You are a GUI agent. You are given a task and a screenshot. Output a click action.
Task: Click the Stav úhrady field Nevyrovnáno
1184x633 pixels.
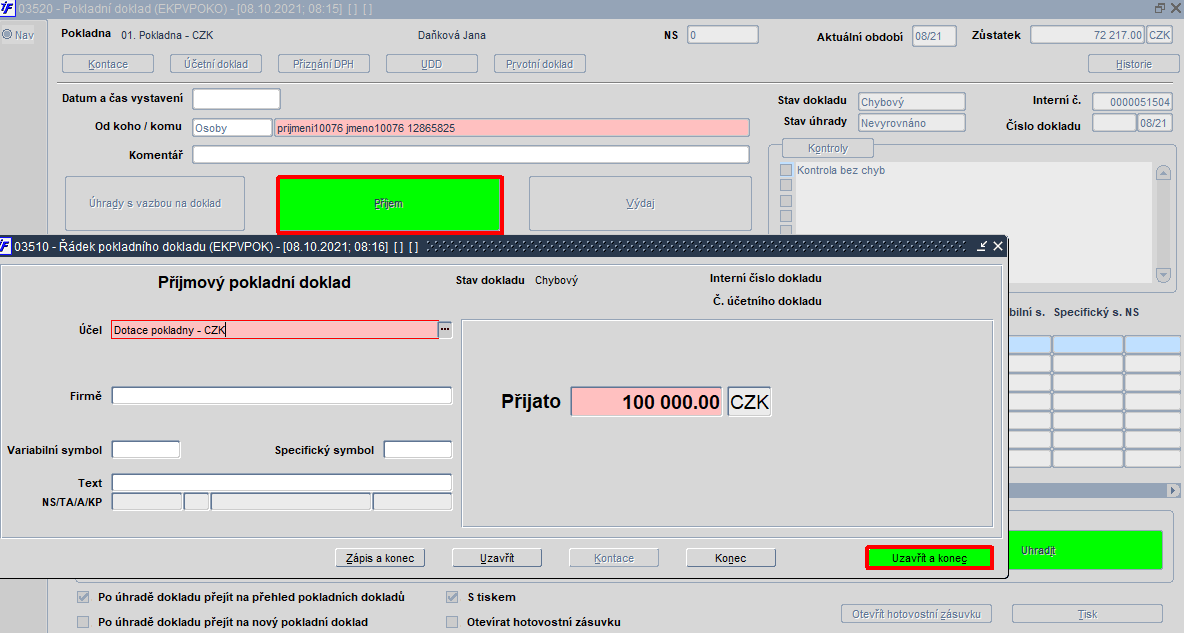tap(911, 122)
